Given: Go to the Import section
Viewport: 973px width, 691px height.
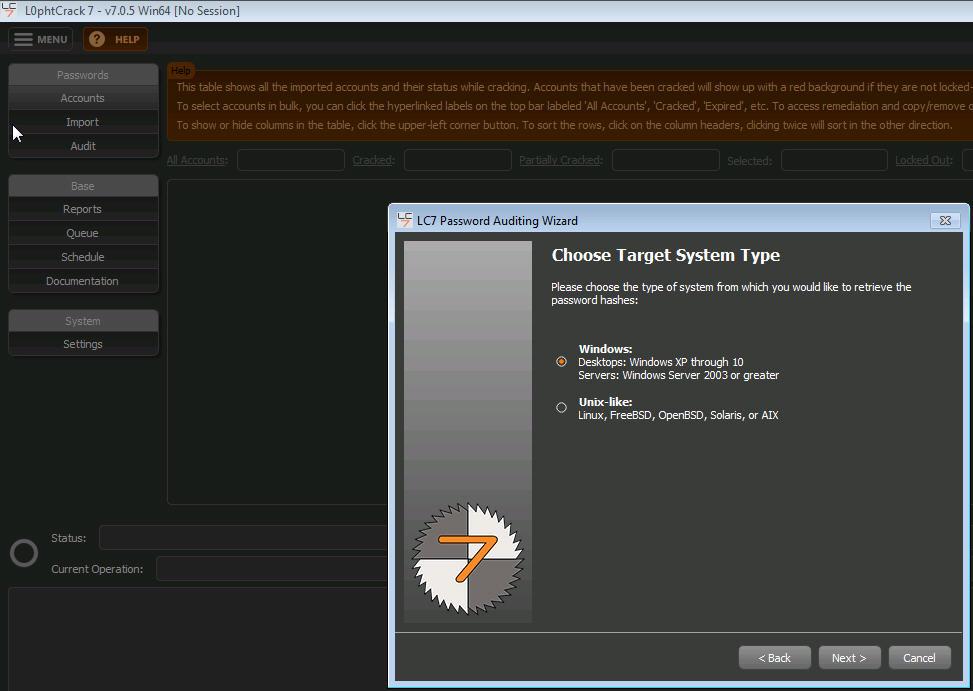Looking at the screenshot, I should click(83, 122).
